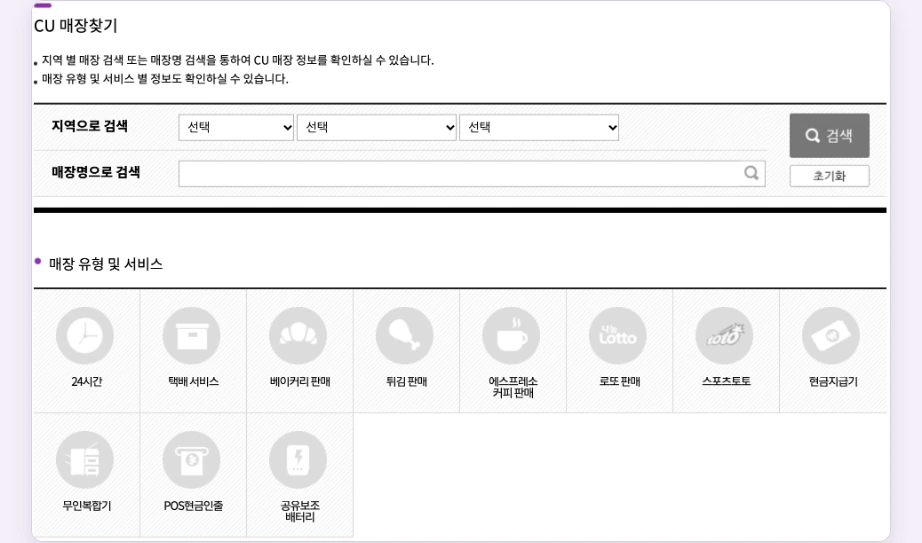The image size is (922, 543).
Task: Click the 매장 유형 및 서비스 heading
Action: (x=106, y=264)
